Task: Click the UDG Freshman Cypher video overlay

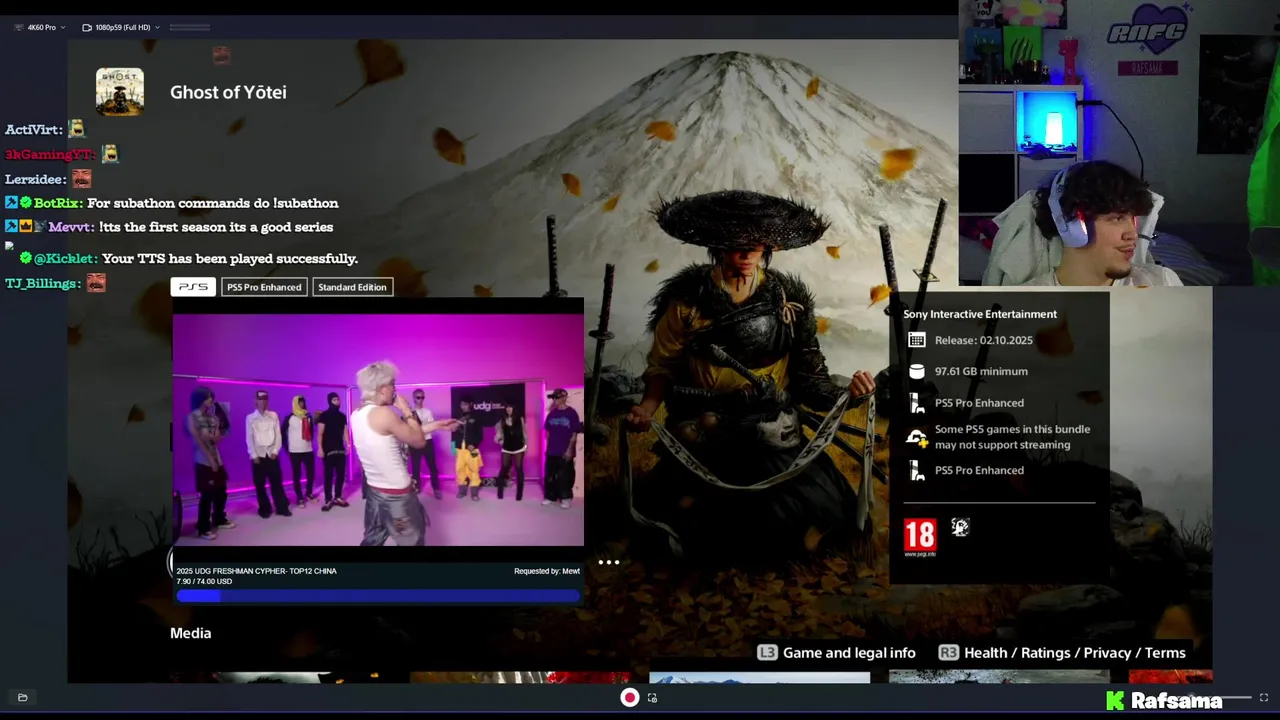Action: (378, 430)
